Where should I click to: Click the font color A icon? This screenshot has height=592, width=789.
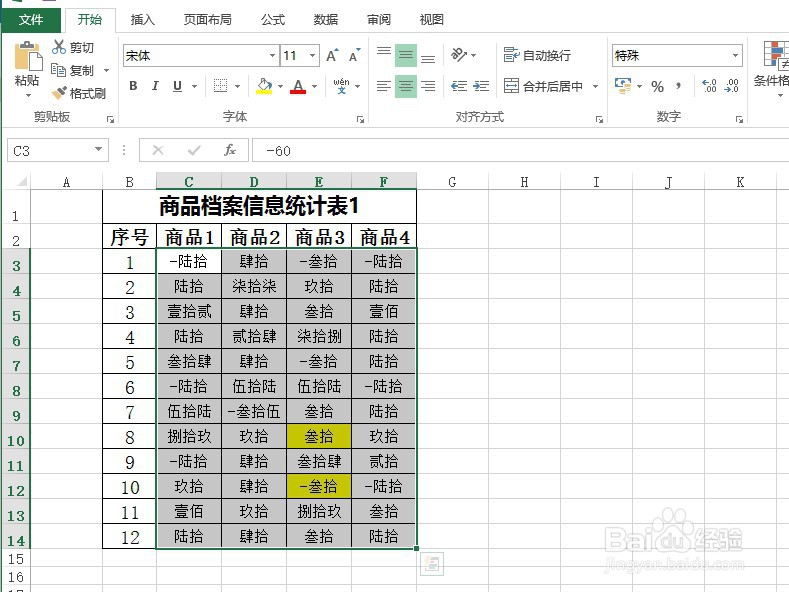tap(298, 86)
